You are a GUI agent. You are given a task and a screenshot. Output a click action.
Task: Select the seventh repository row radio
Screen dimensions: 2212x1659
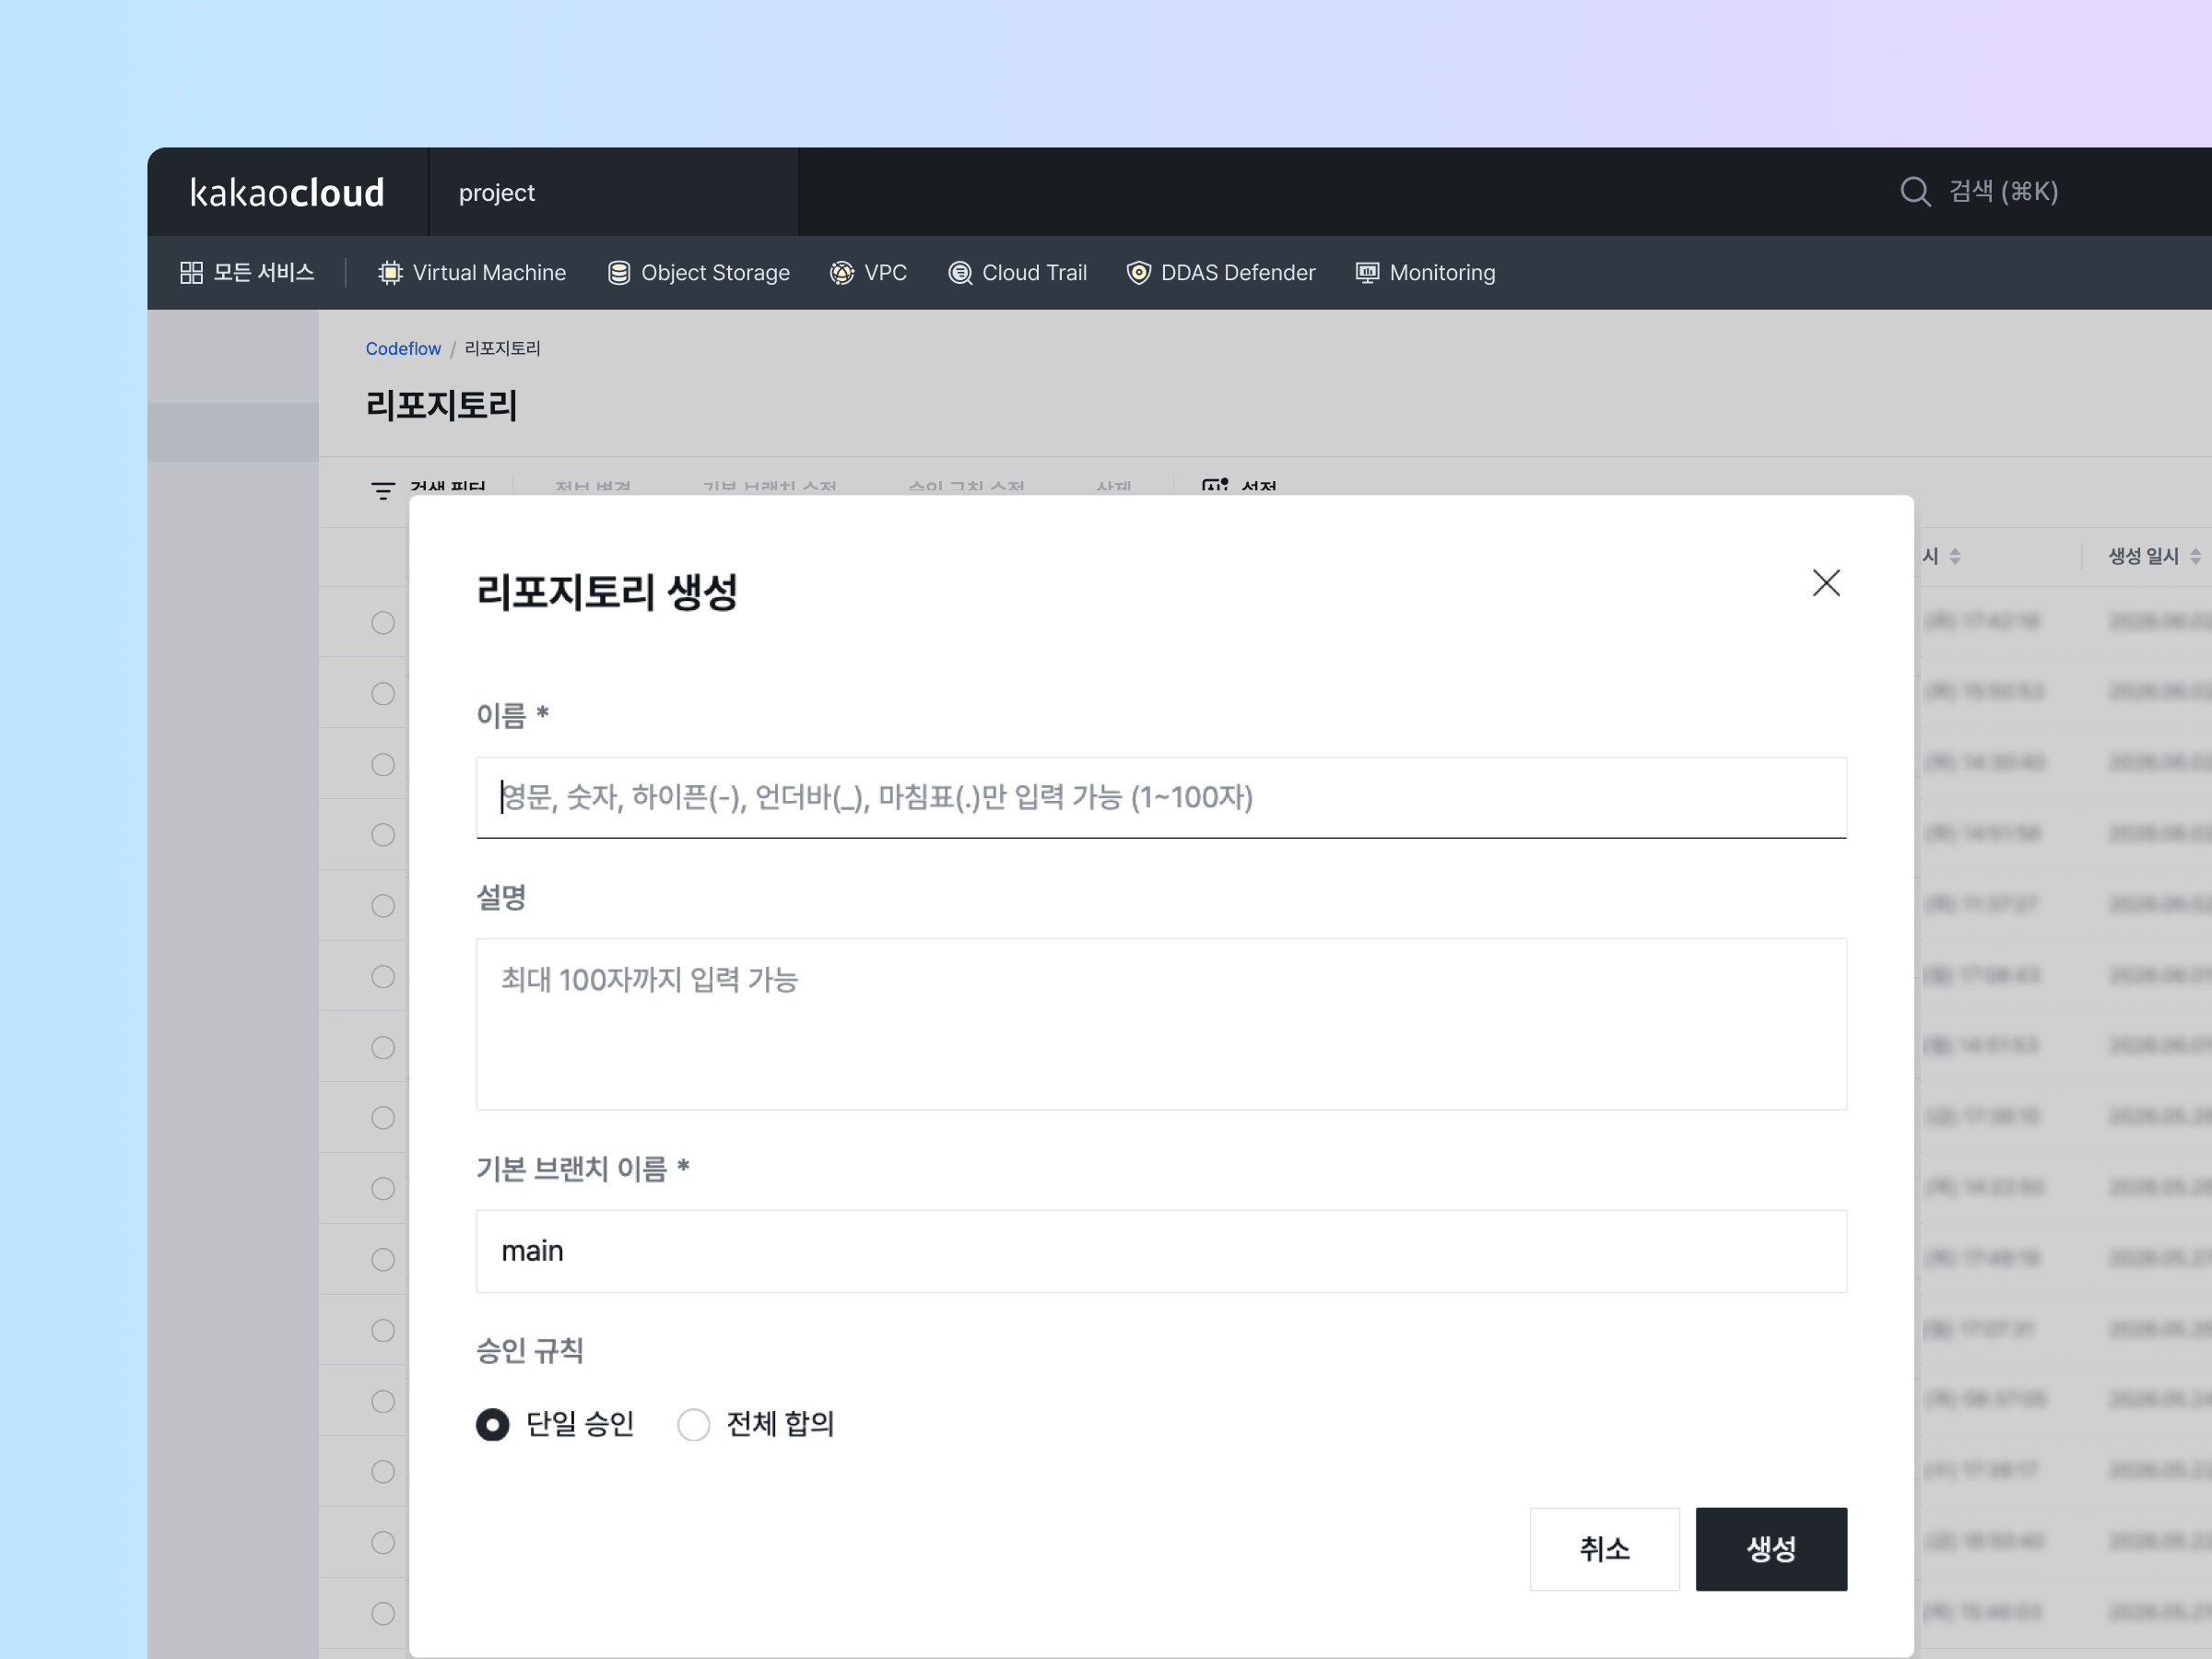pyautogui.click(x=383, y=1047)
